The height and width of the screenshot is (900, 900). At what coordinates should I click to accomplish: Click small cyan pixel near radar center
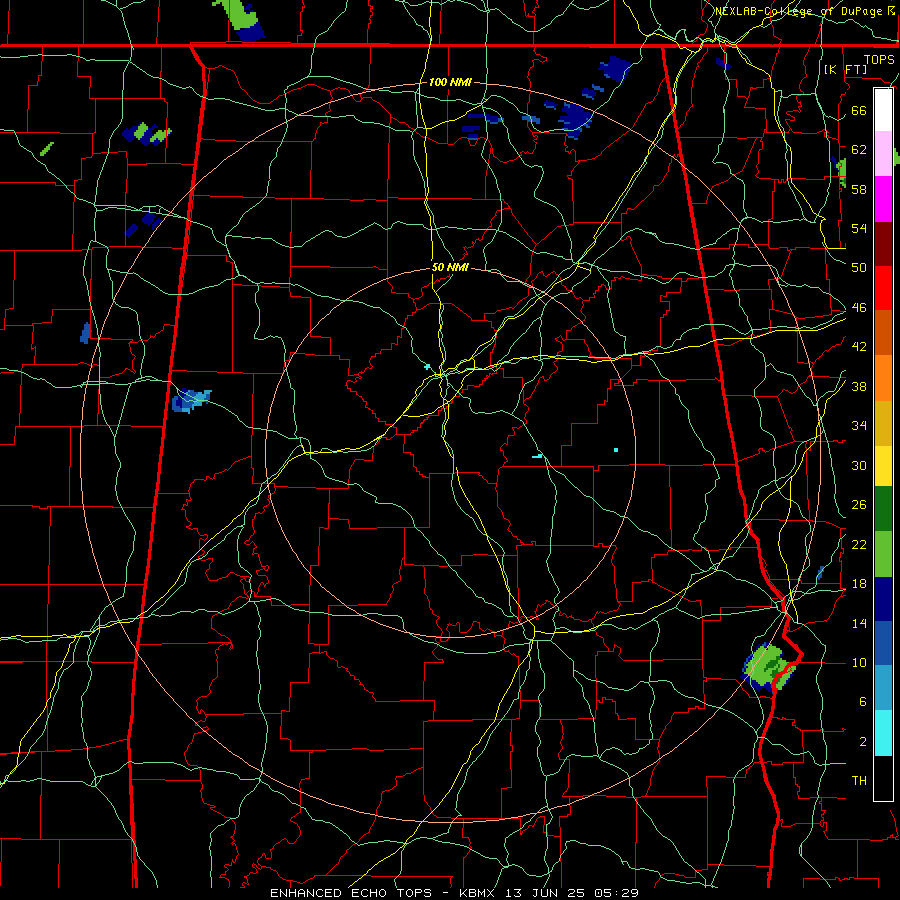427,366
